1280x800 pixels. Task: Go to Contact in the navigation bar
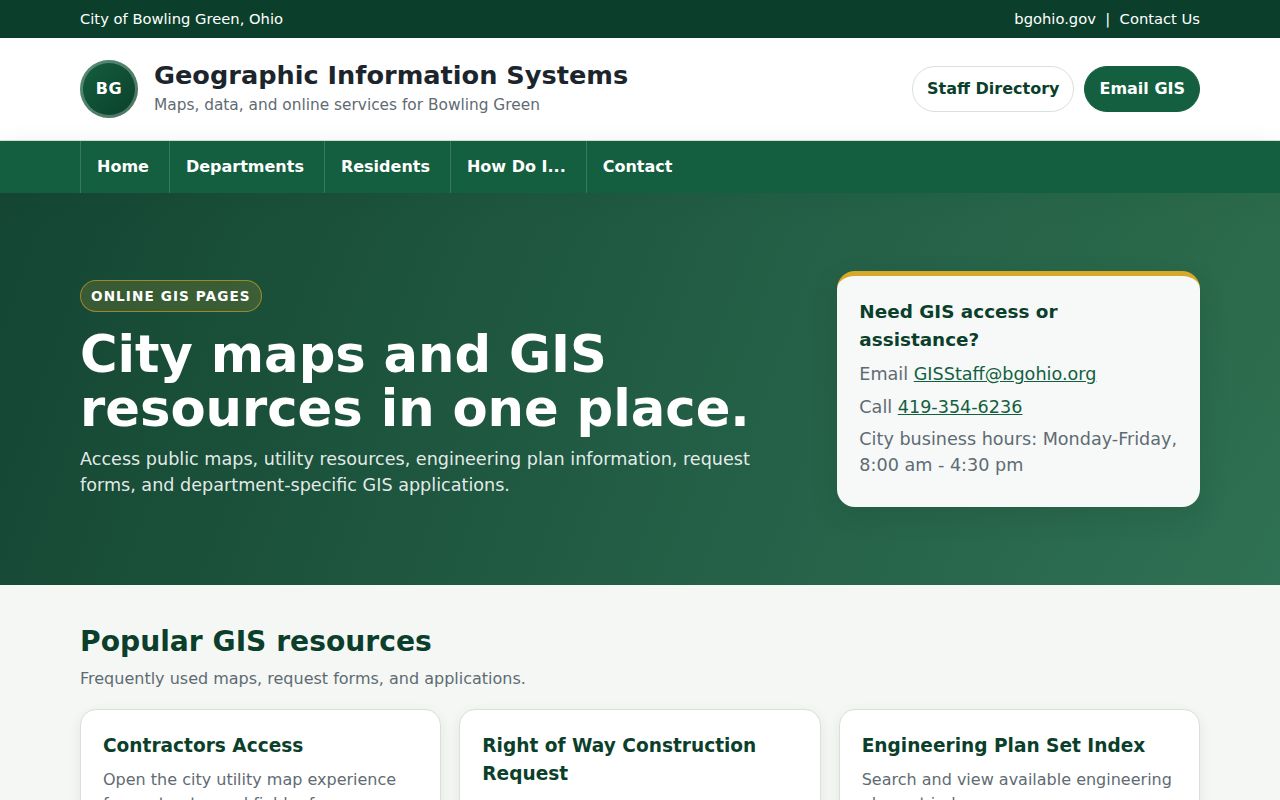(x=637, y=167)
